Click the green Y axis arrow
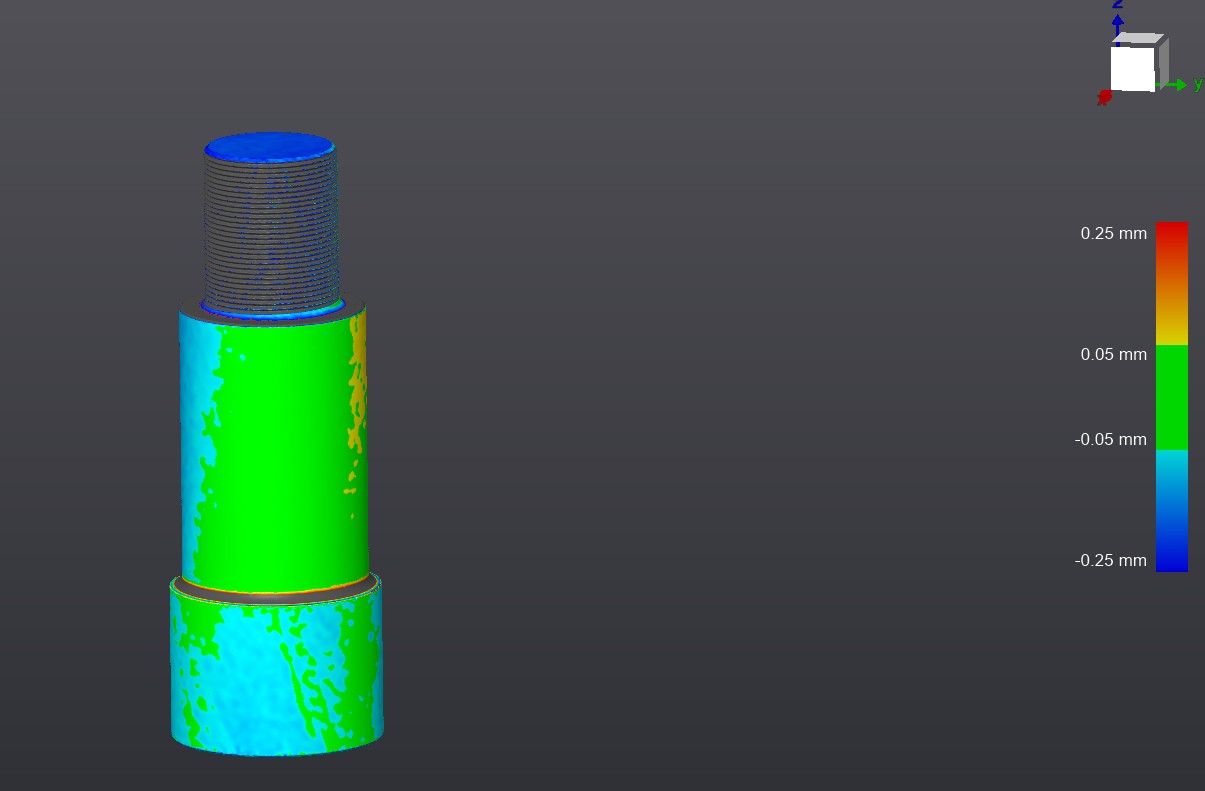1205x791 pixels. point(1177,85)
